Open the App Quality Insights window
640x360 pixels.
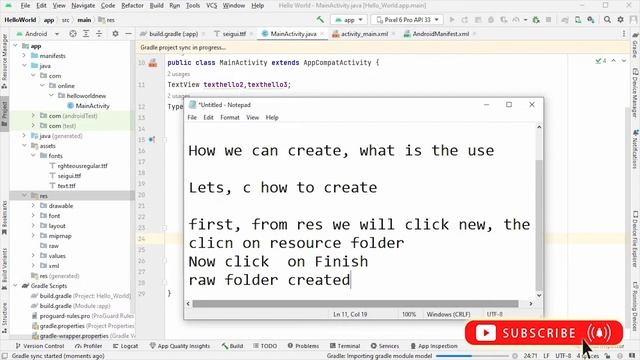(180, 346)
